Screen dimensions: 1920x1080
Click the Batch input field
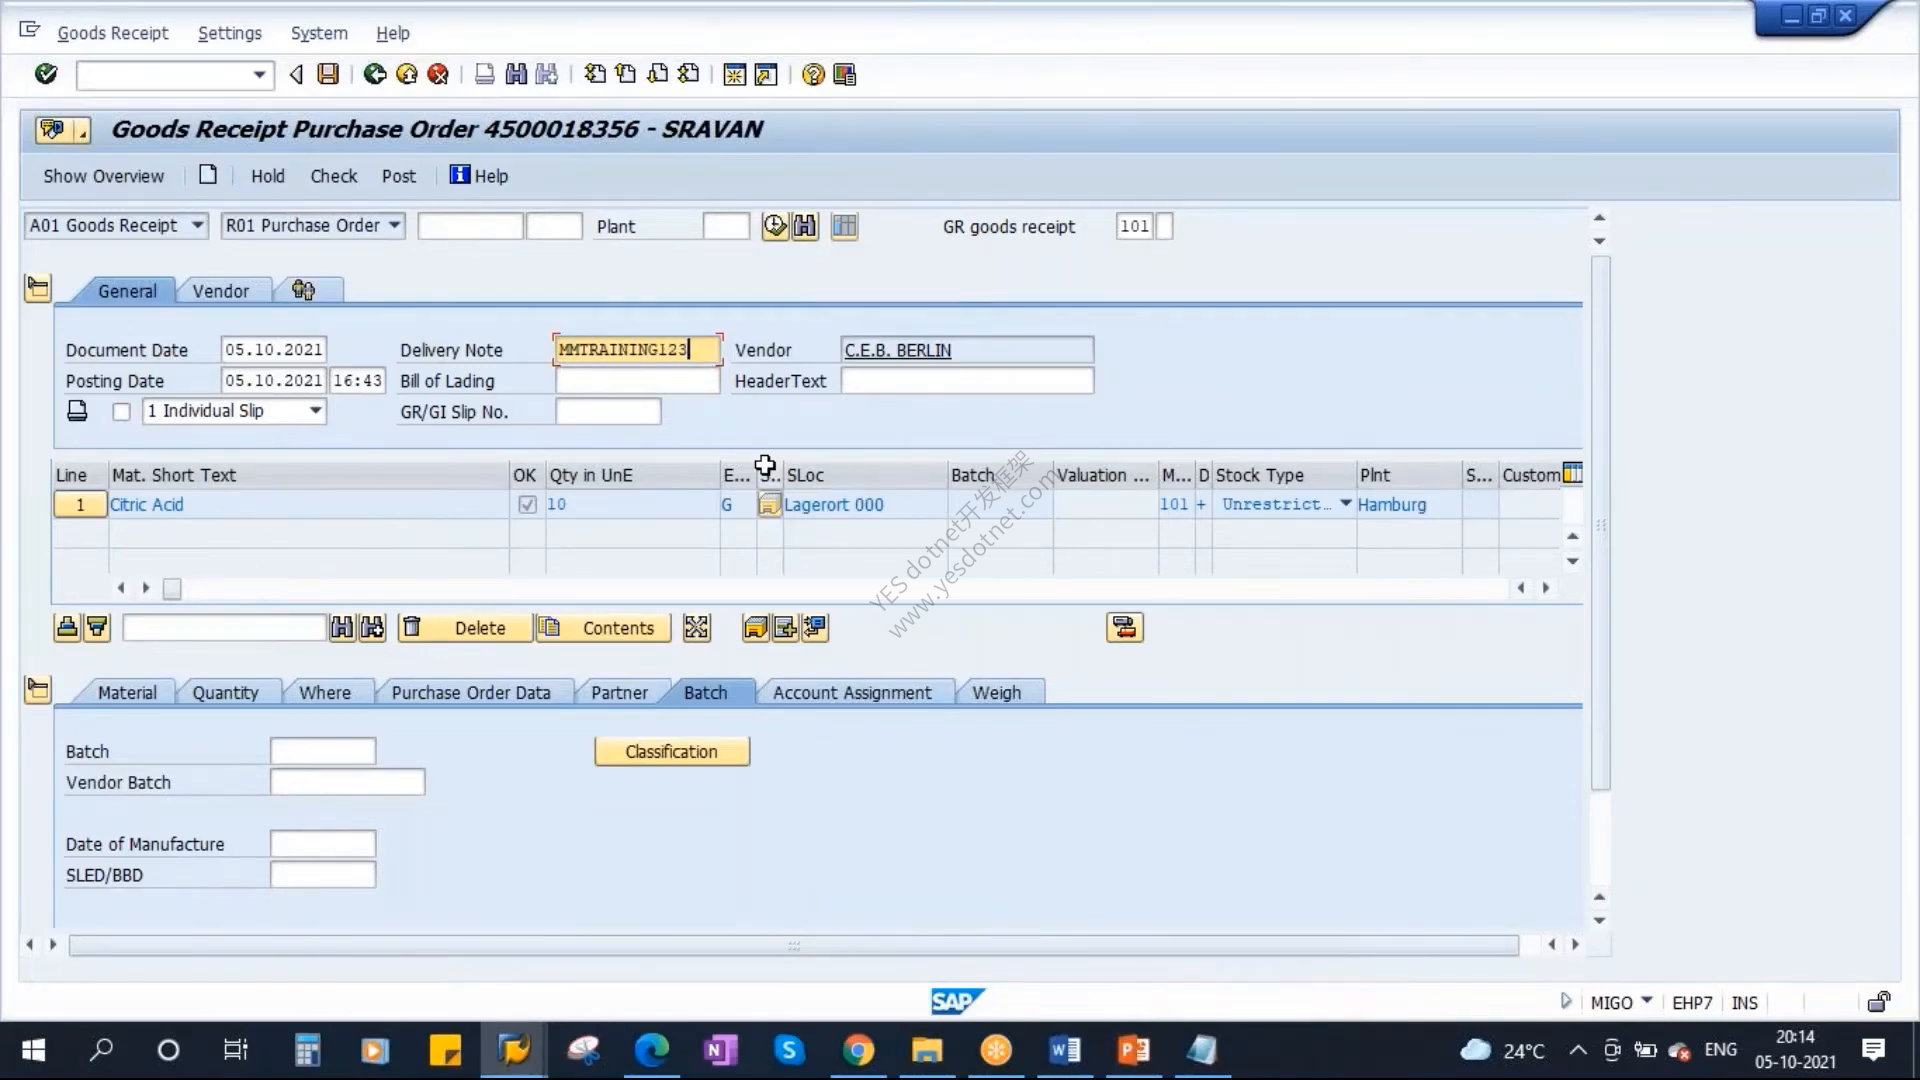(x=323, y=751)
